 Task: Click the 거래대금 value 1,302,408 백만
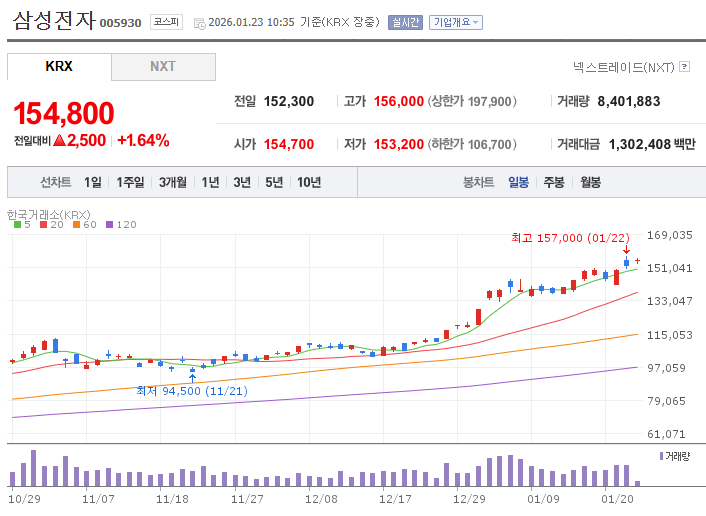(652, 144)
